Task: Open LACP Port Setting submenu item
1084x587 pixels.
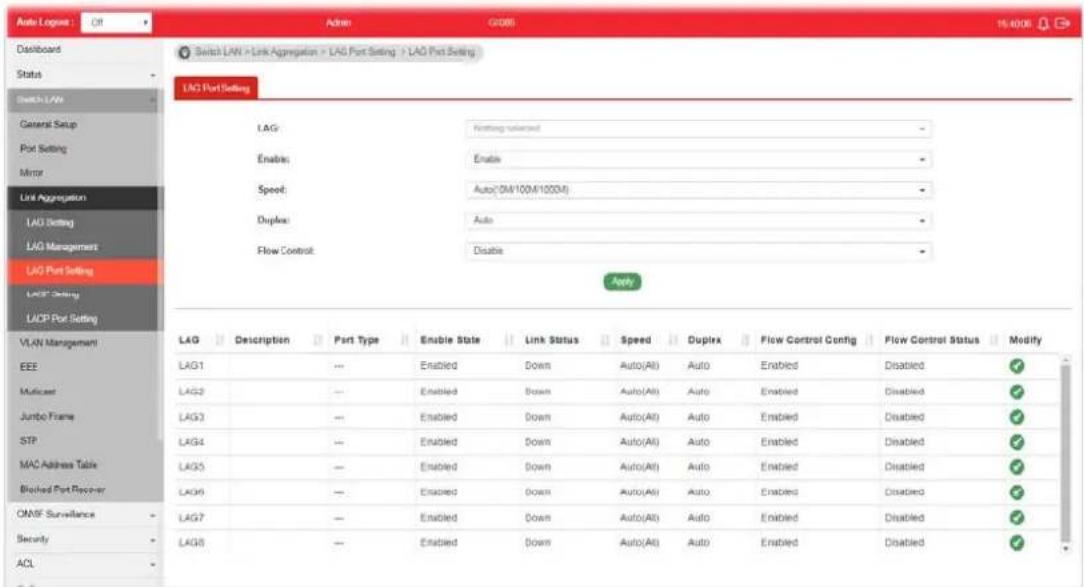Action: coord(62,319)
